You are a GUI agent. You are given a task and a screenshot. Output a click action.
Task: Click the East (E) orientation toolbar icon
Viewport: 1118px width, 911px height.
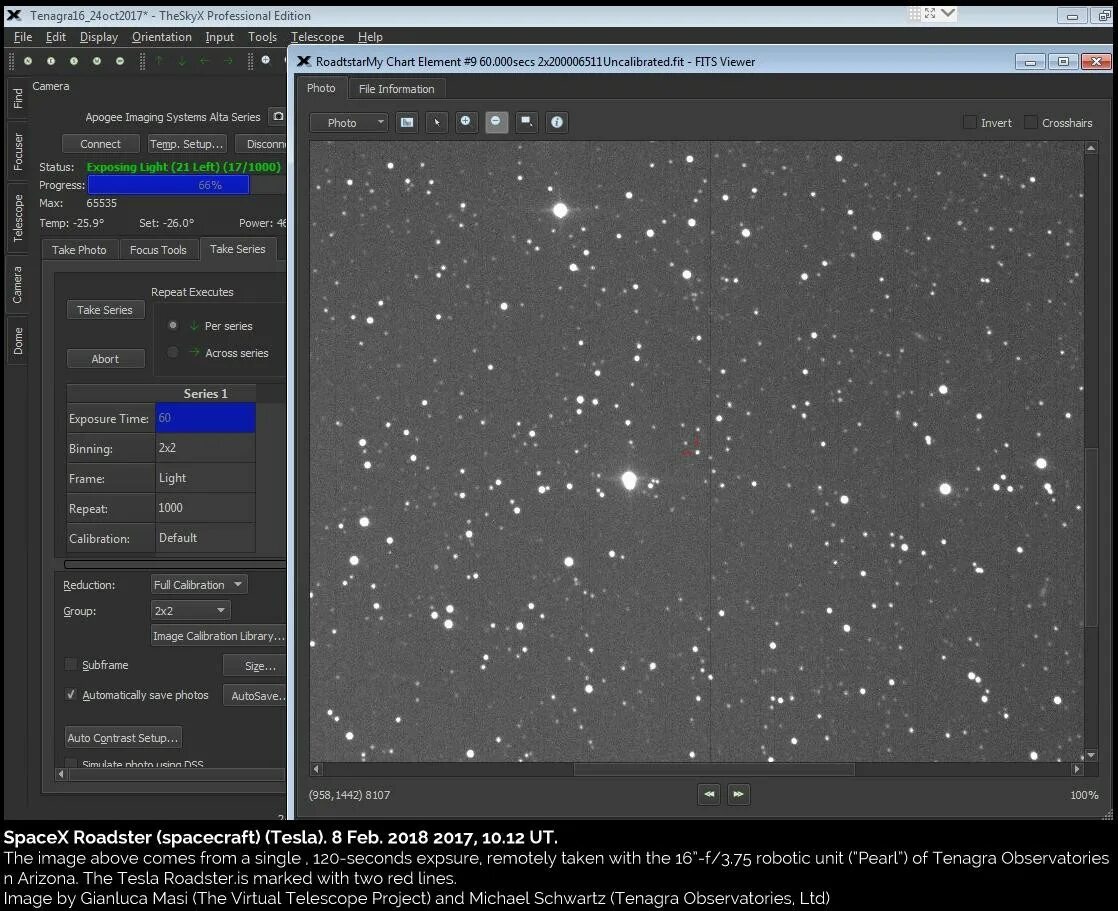tap(51, 61)
